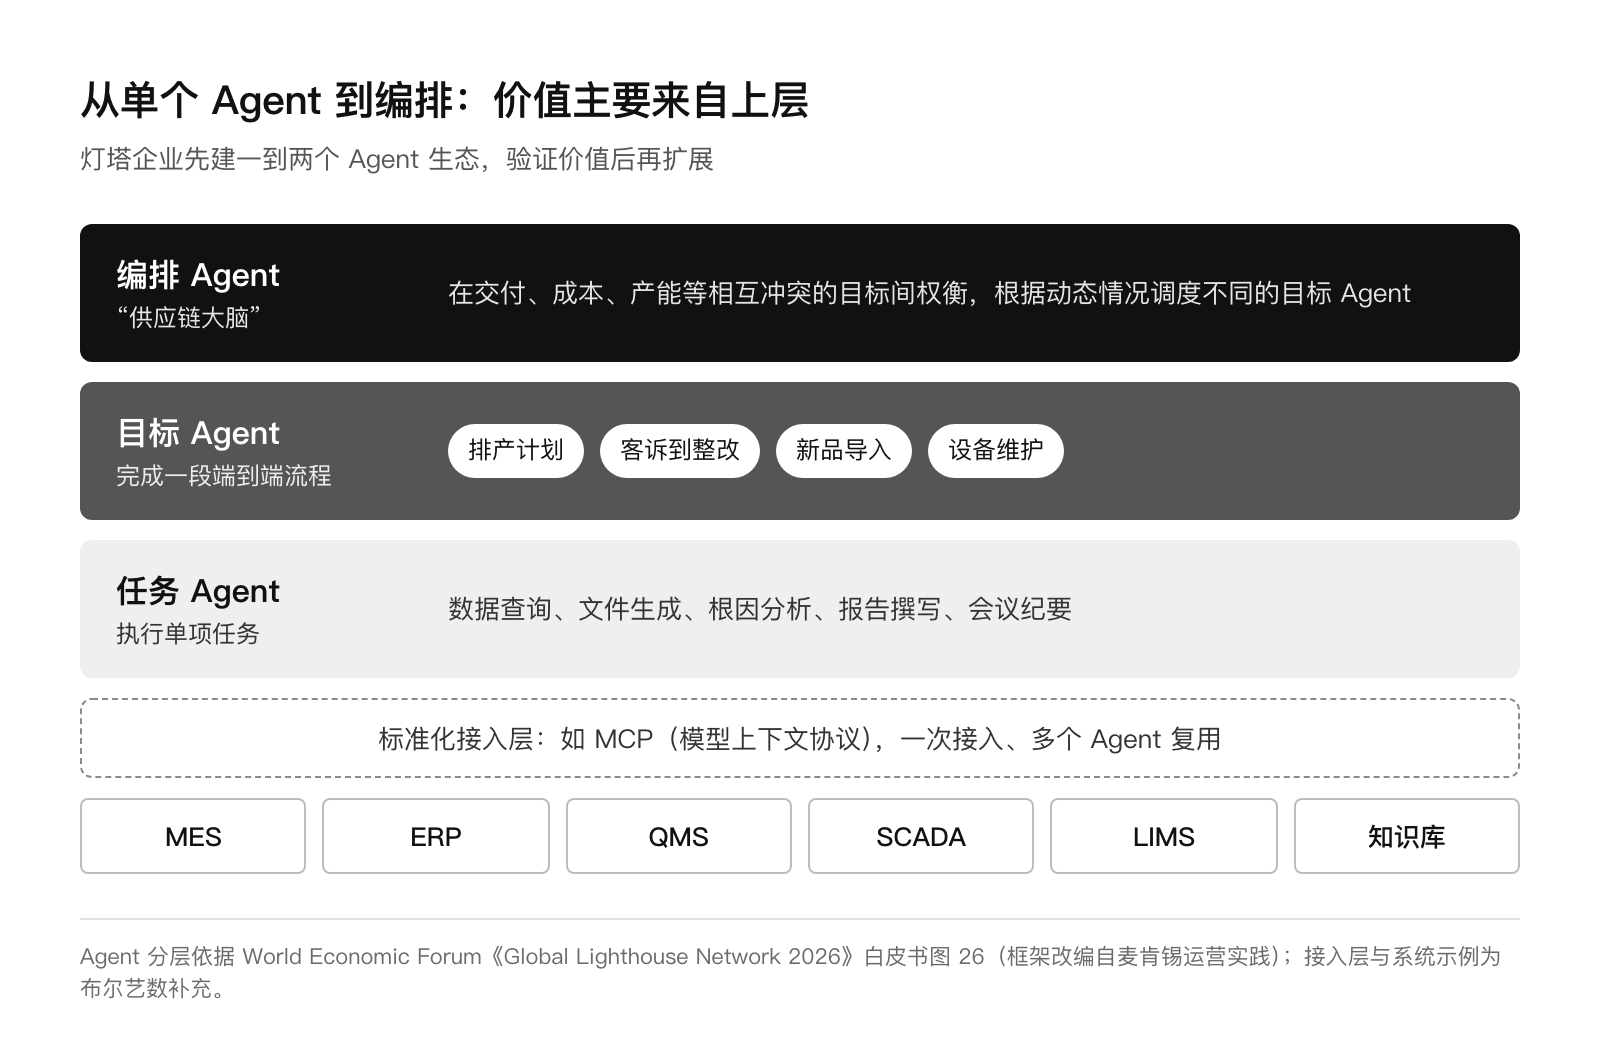This screenshot has width=1600, height=1060.
Task: Click the QMS system box
Action: coord(678,836)
